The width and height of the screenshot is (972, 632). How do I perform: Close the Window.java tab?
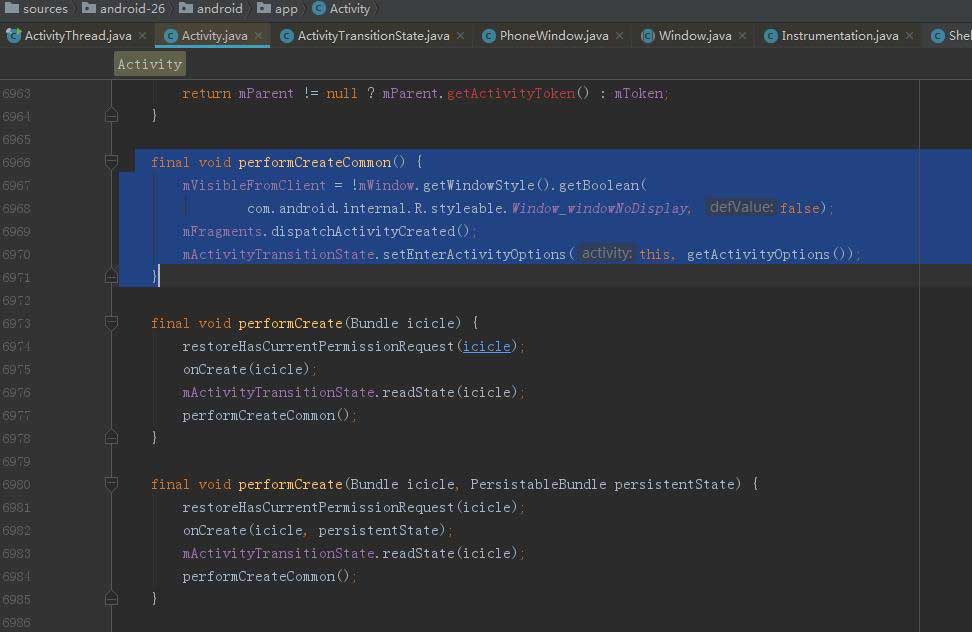(x=743, y=36)
